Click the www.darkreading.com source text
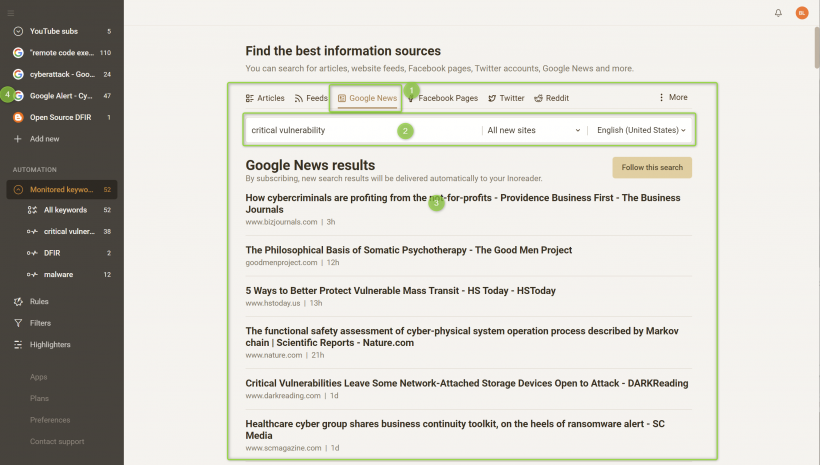The height and width of the screenshot is (465, 820). (283, 396)
